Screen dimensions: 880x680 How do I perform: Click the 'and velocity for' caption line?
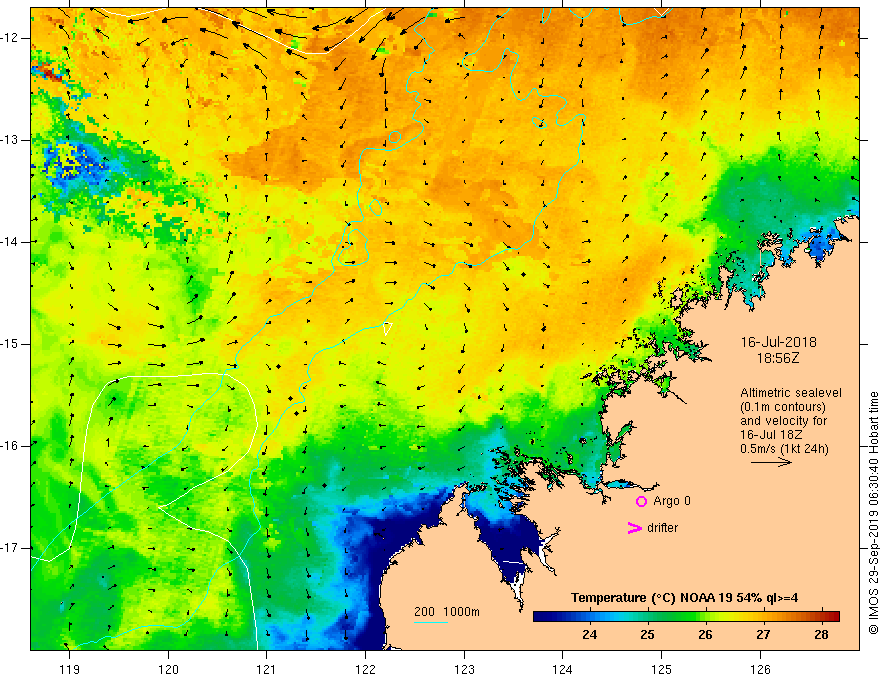click(783, 421)
